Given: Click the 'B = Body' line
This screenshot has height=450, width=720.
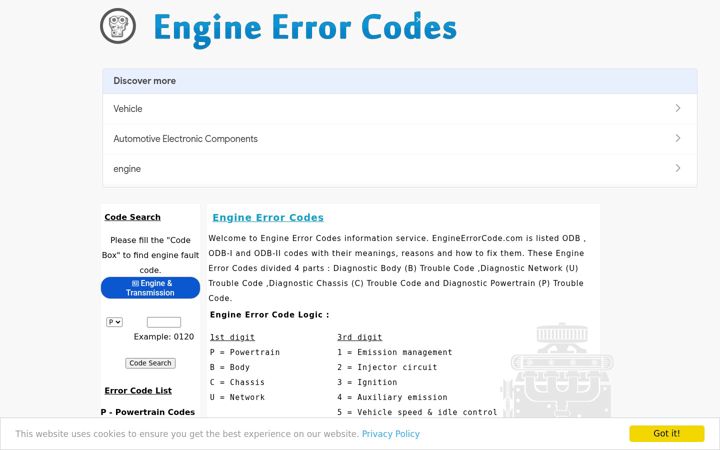Looking at the screenshot, I should [x=230, y=367].
